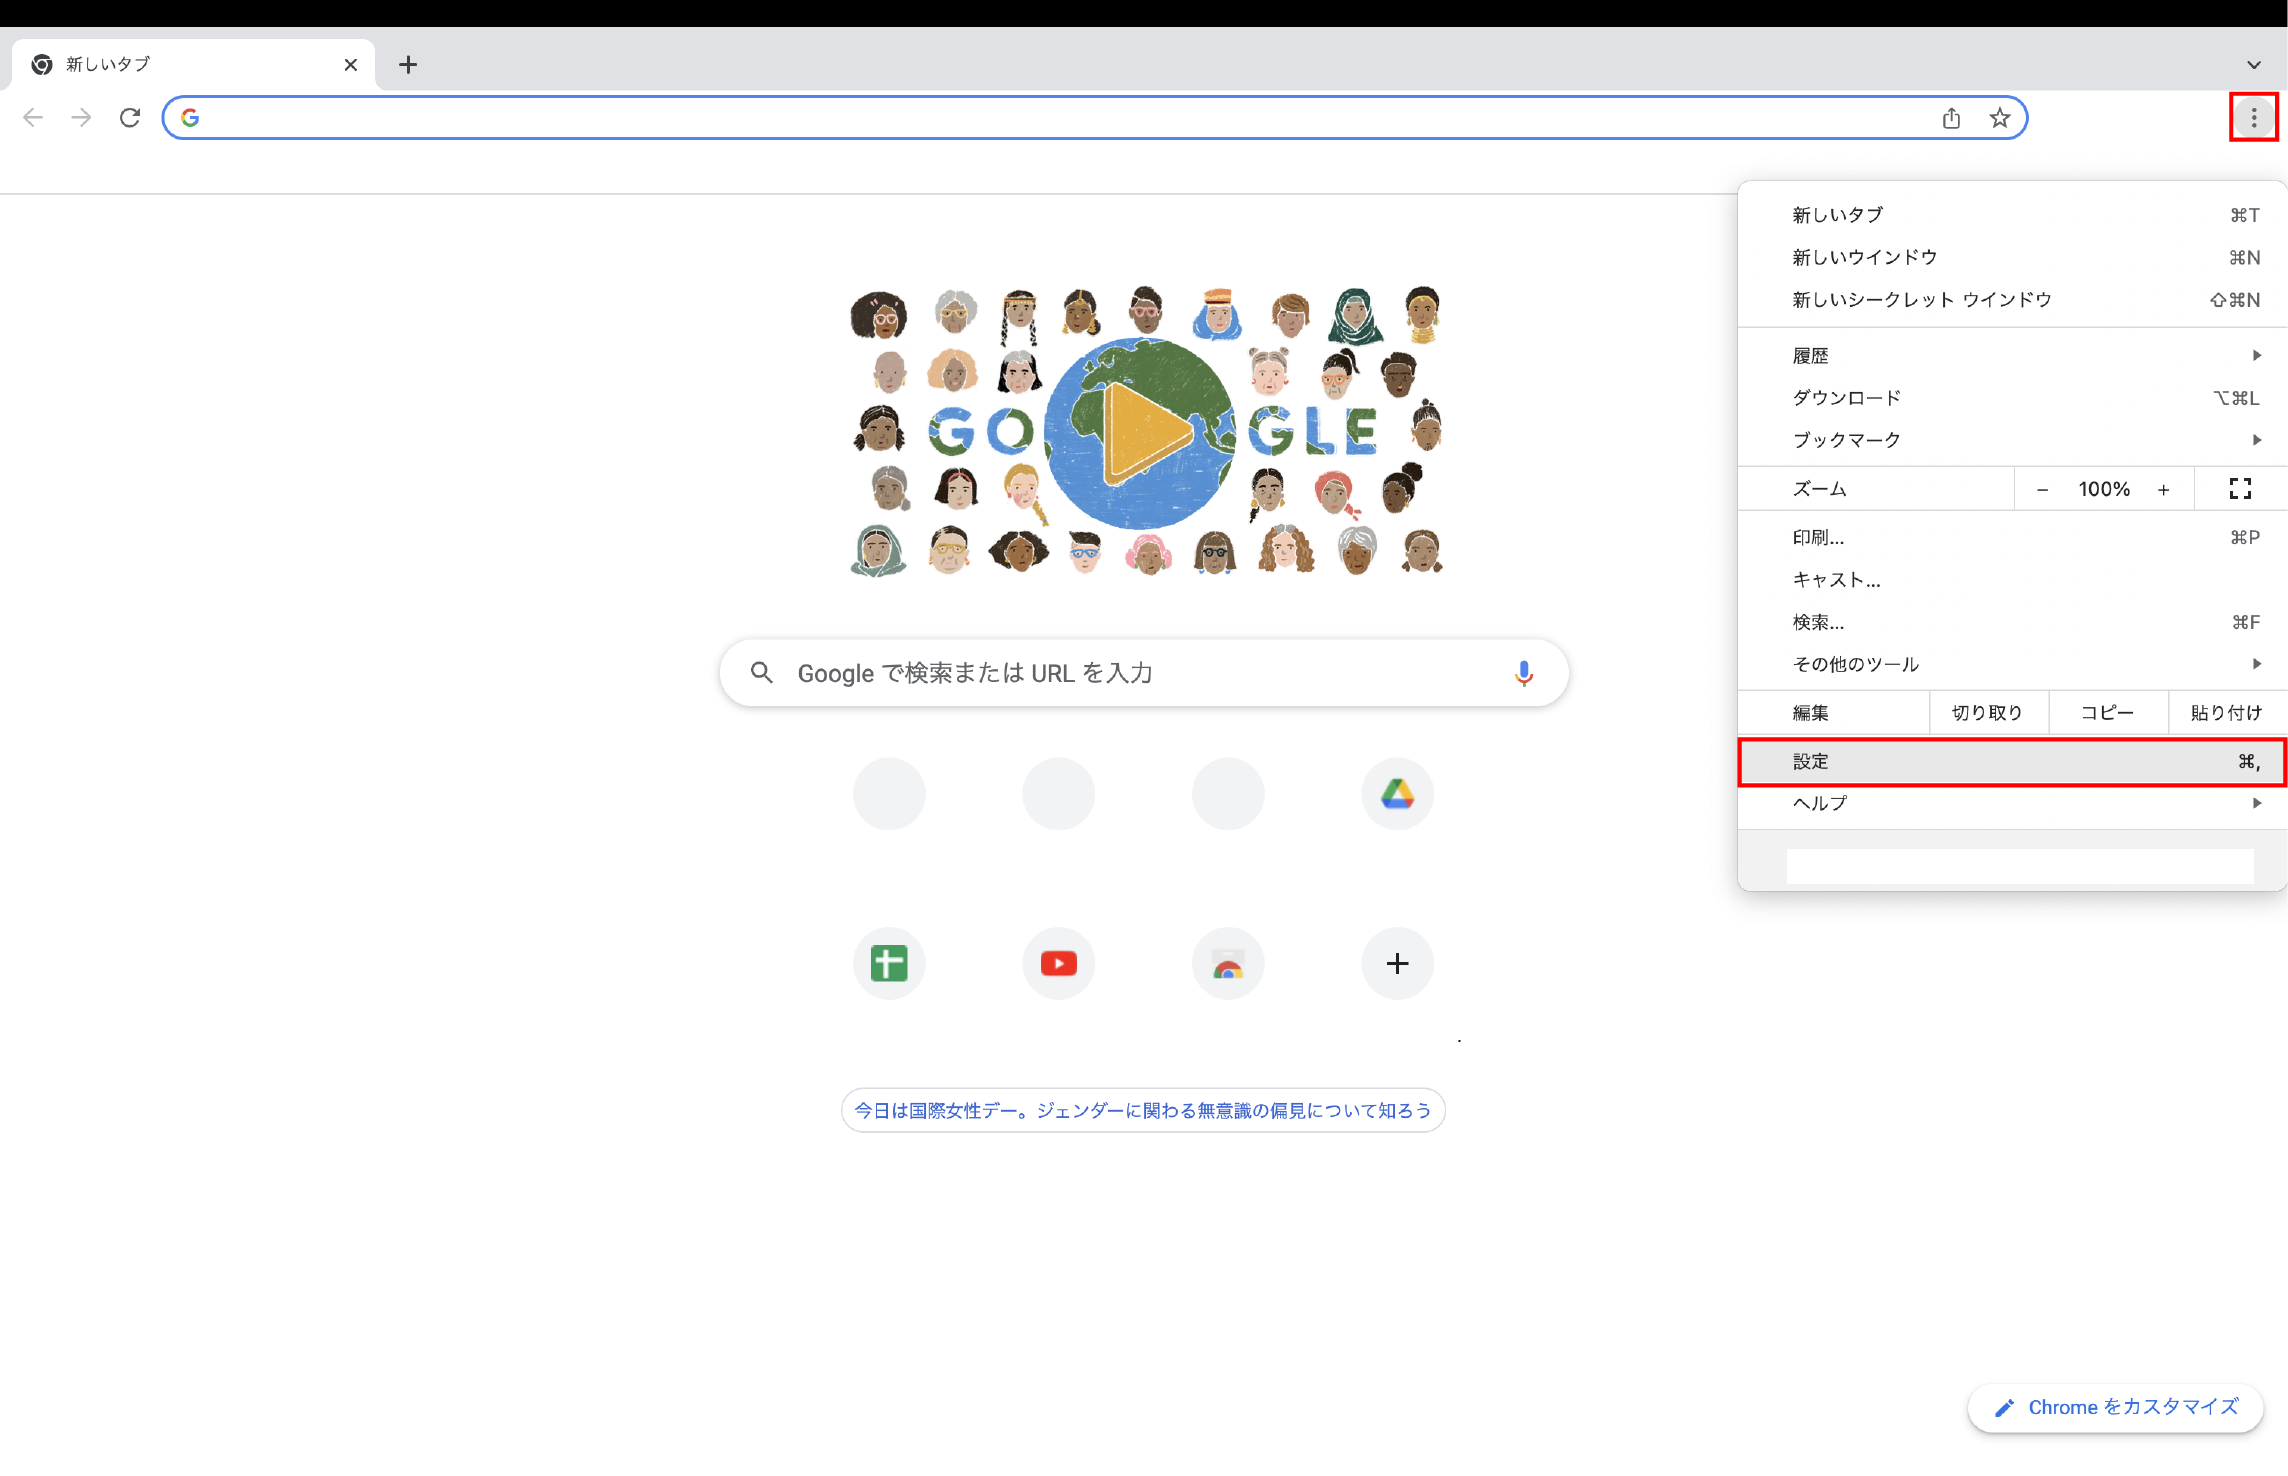Open the YouTube shortcut

tap(1059, 963)
